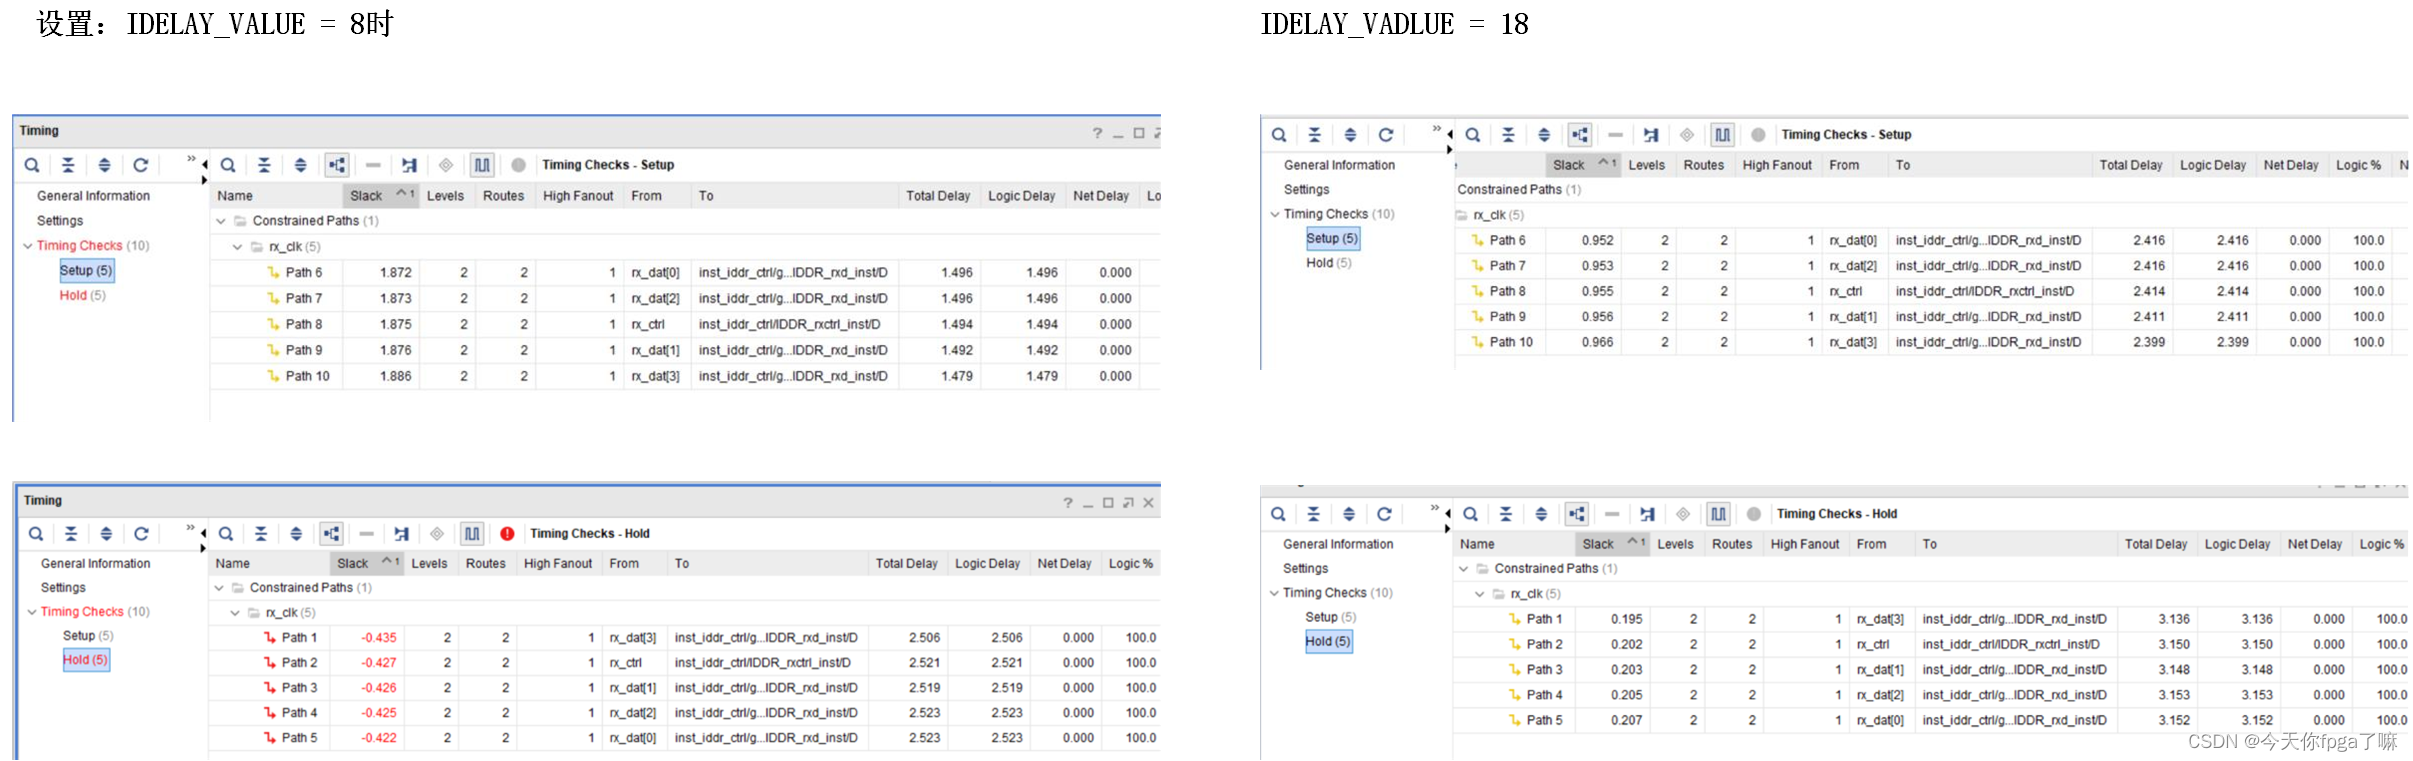Screen dimensions: 2413x761
Task: Click help question mark in bottom-left Timing panel header
Action: click(1067, 503)
